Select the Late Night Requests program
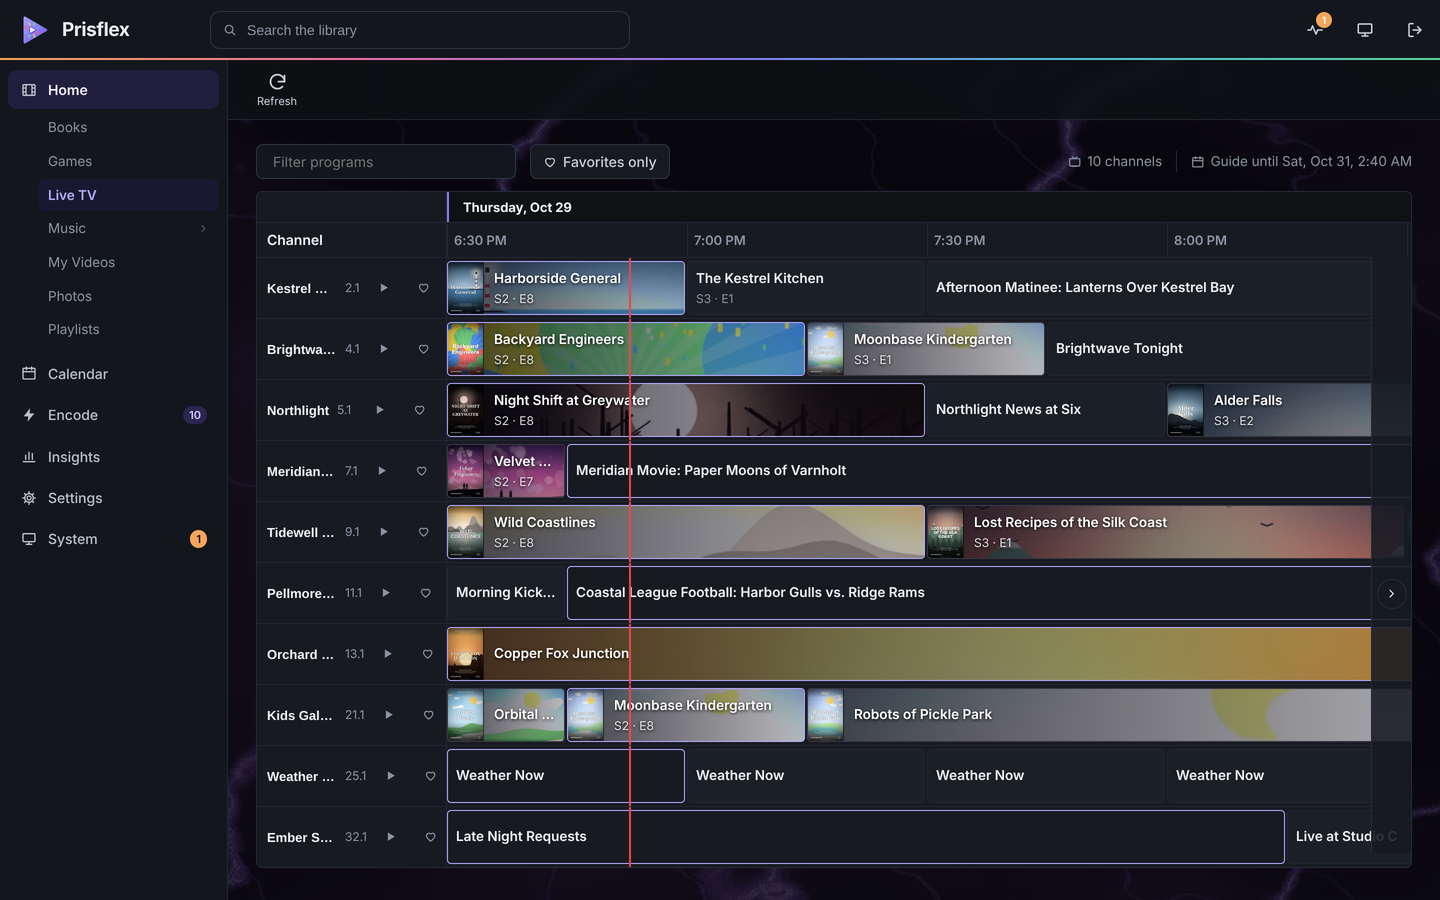 click(x=866, y=837)
